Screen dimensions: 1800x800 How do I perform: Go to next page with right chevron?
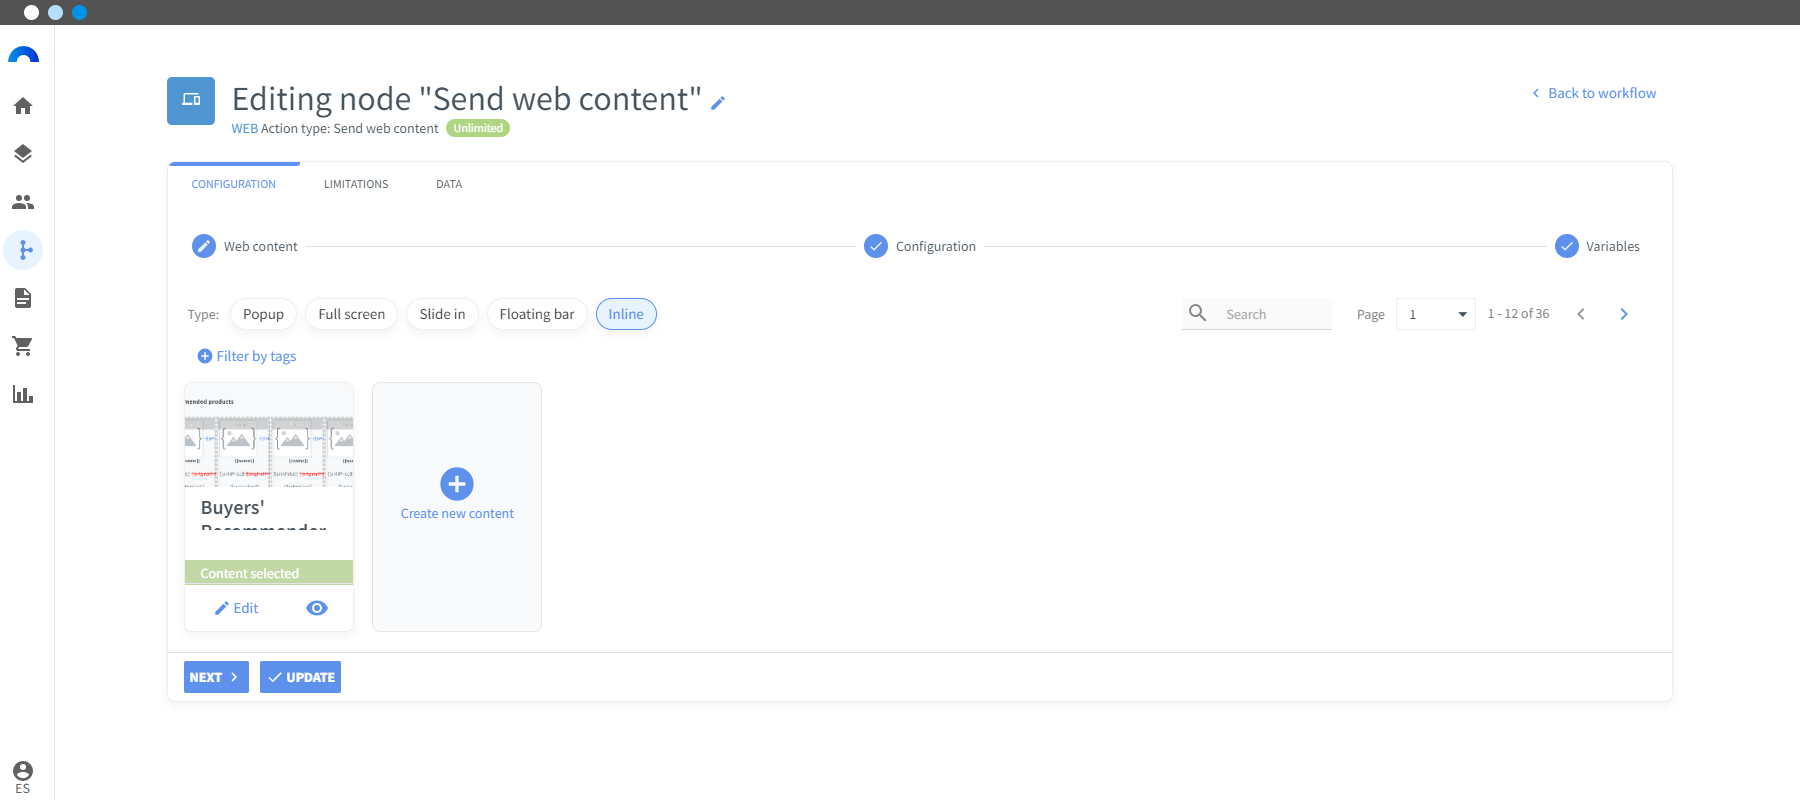[1624, 314]
